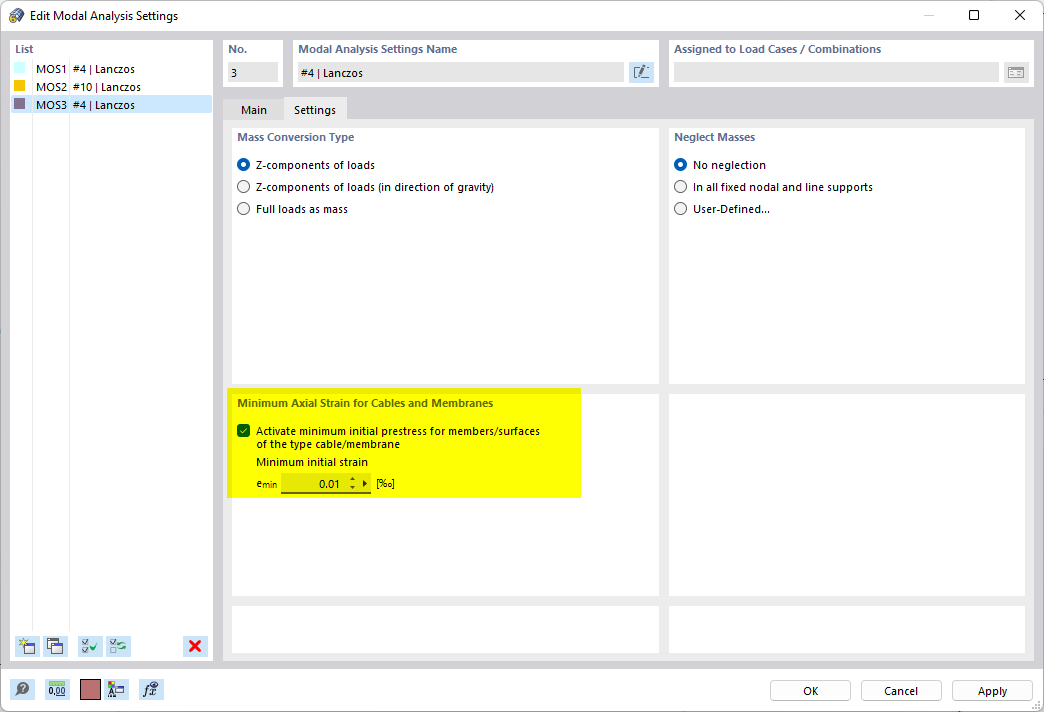This screenshot has height=712, width=1044.
Task: Select Z-components of loads in direction of gravity
Action: click(244, 186)
